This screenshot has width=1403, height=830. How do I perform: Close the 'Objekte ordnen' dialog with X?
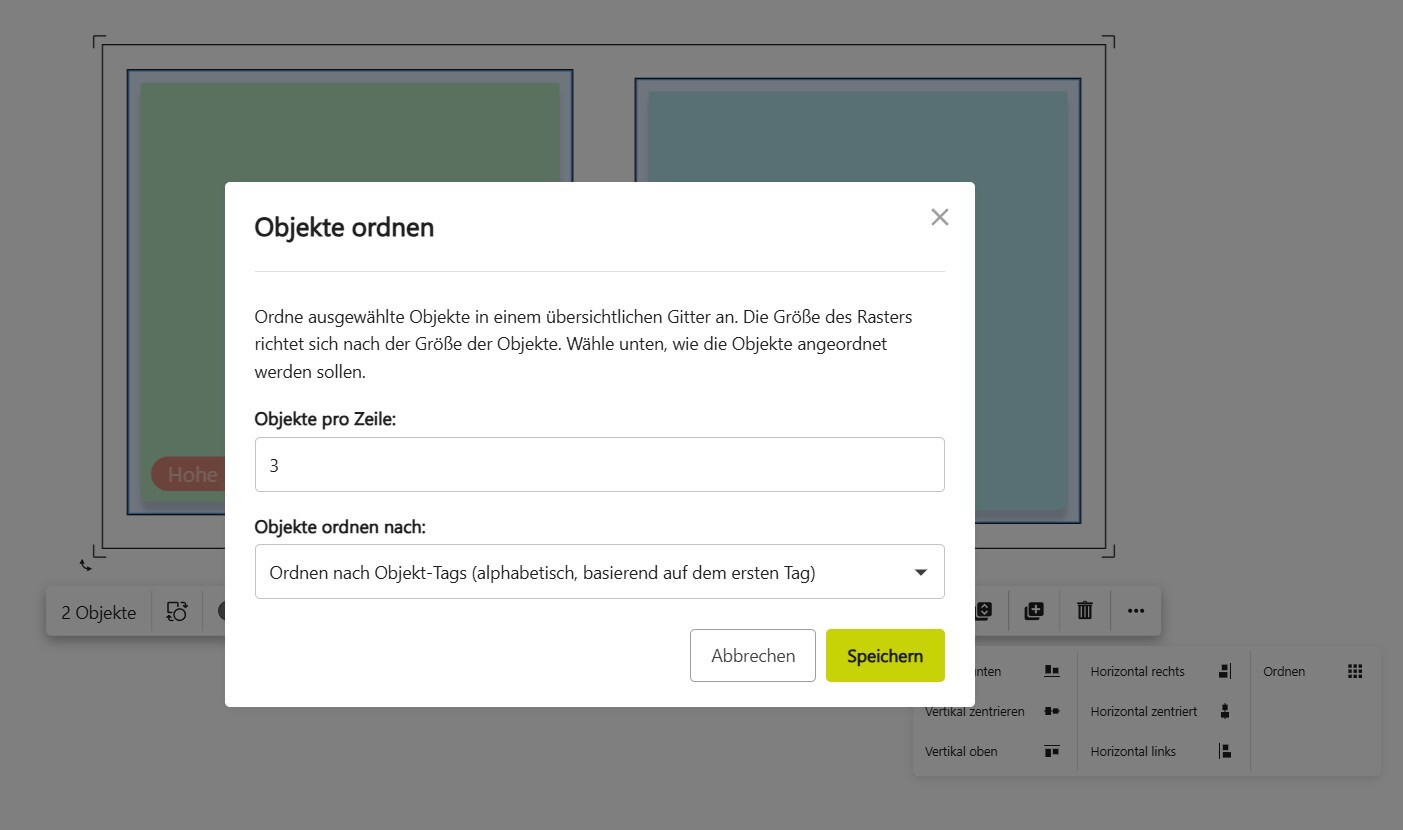[939, 216]
